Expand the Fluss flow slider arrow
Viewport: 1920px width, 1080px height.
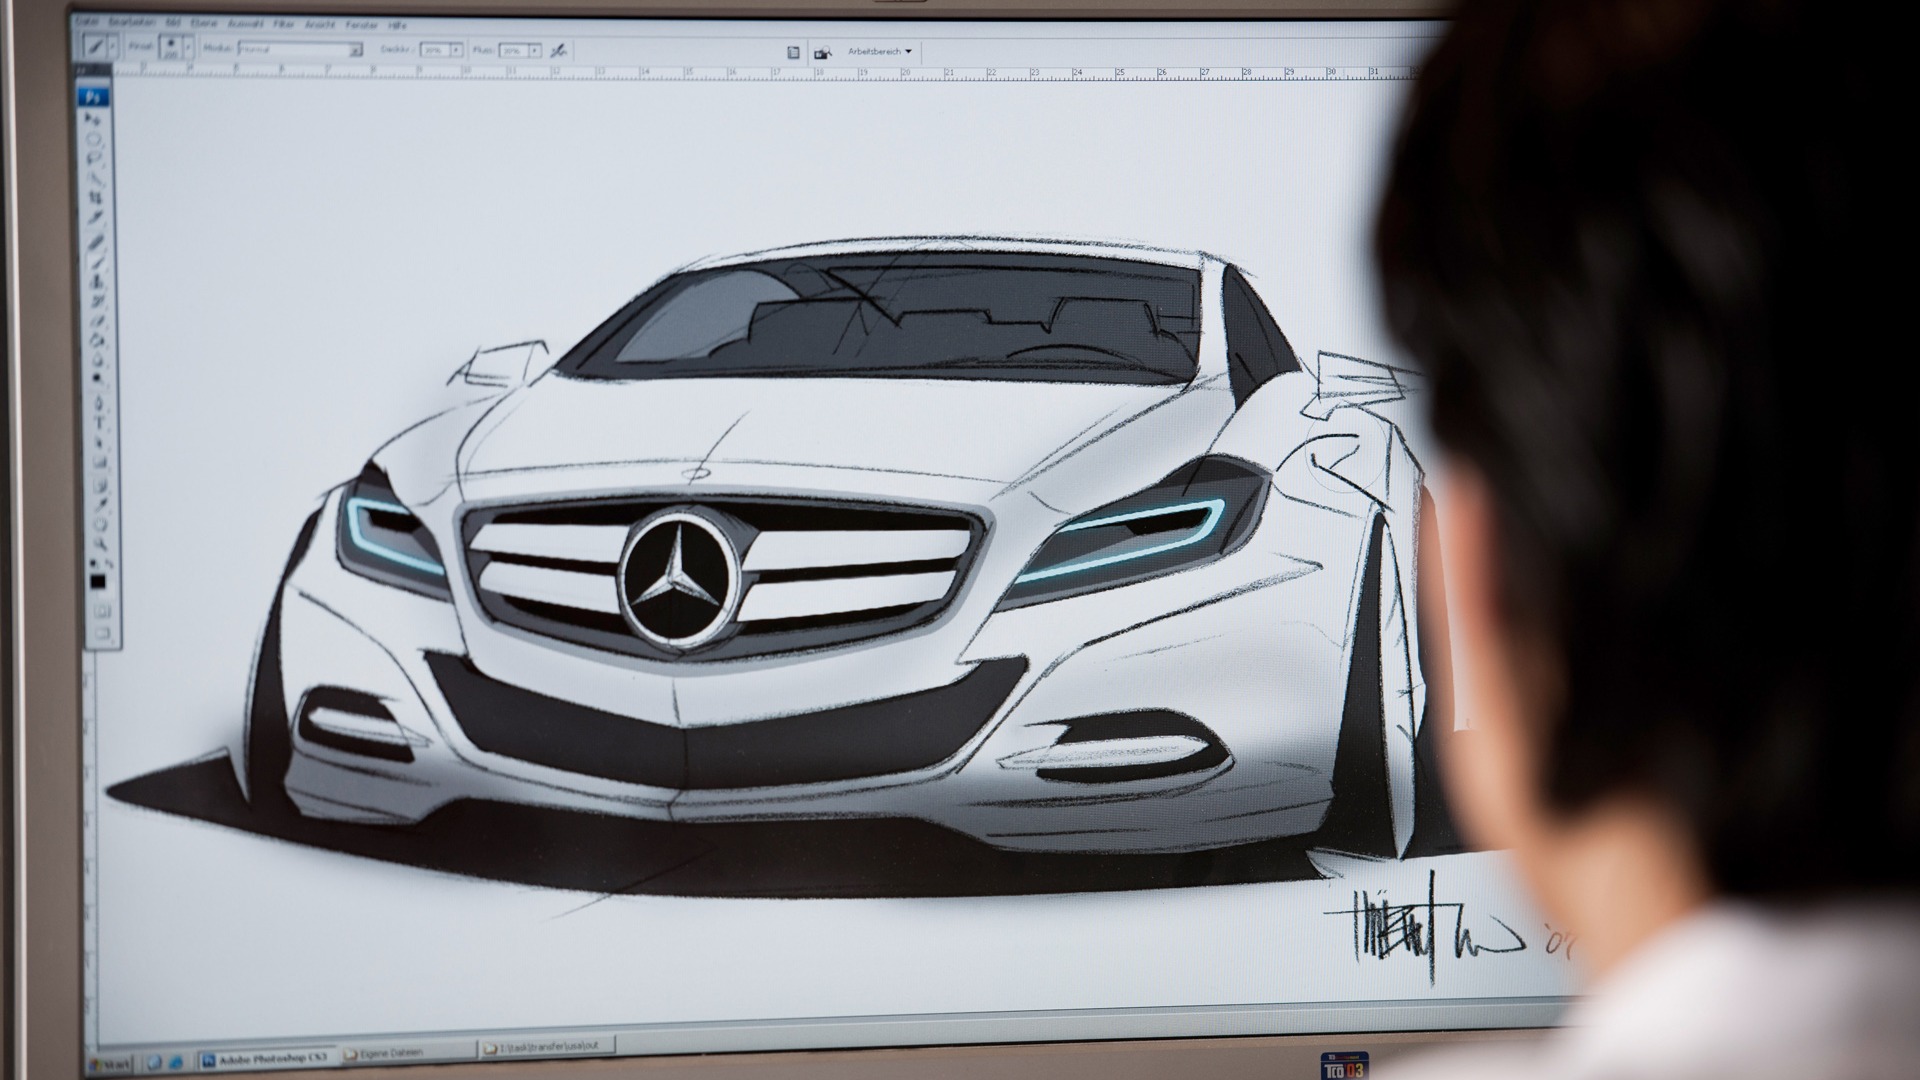(534, 51)
